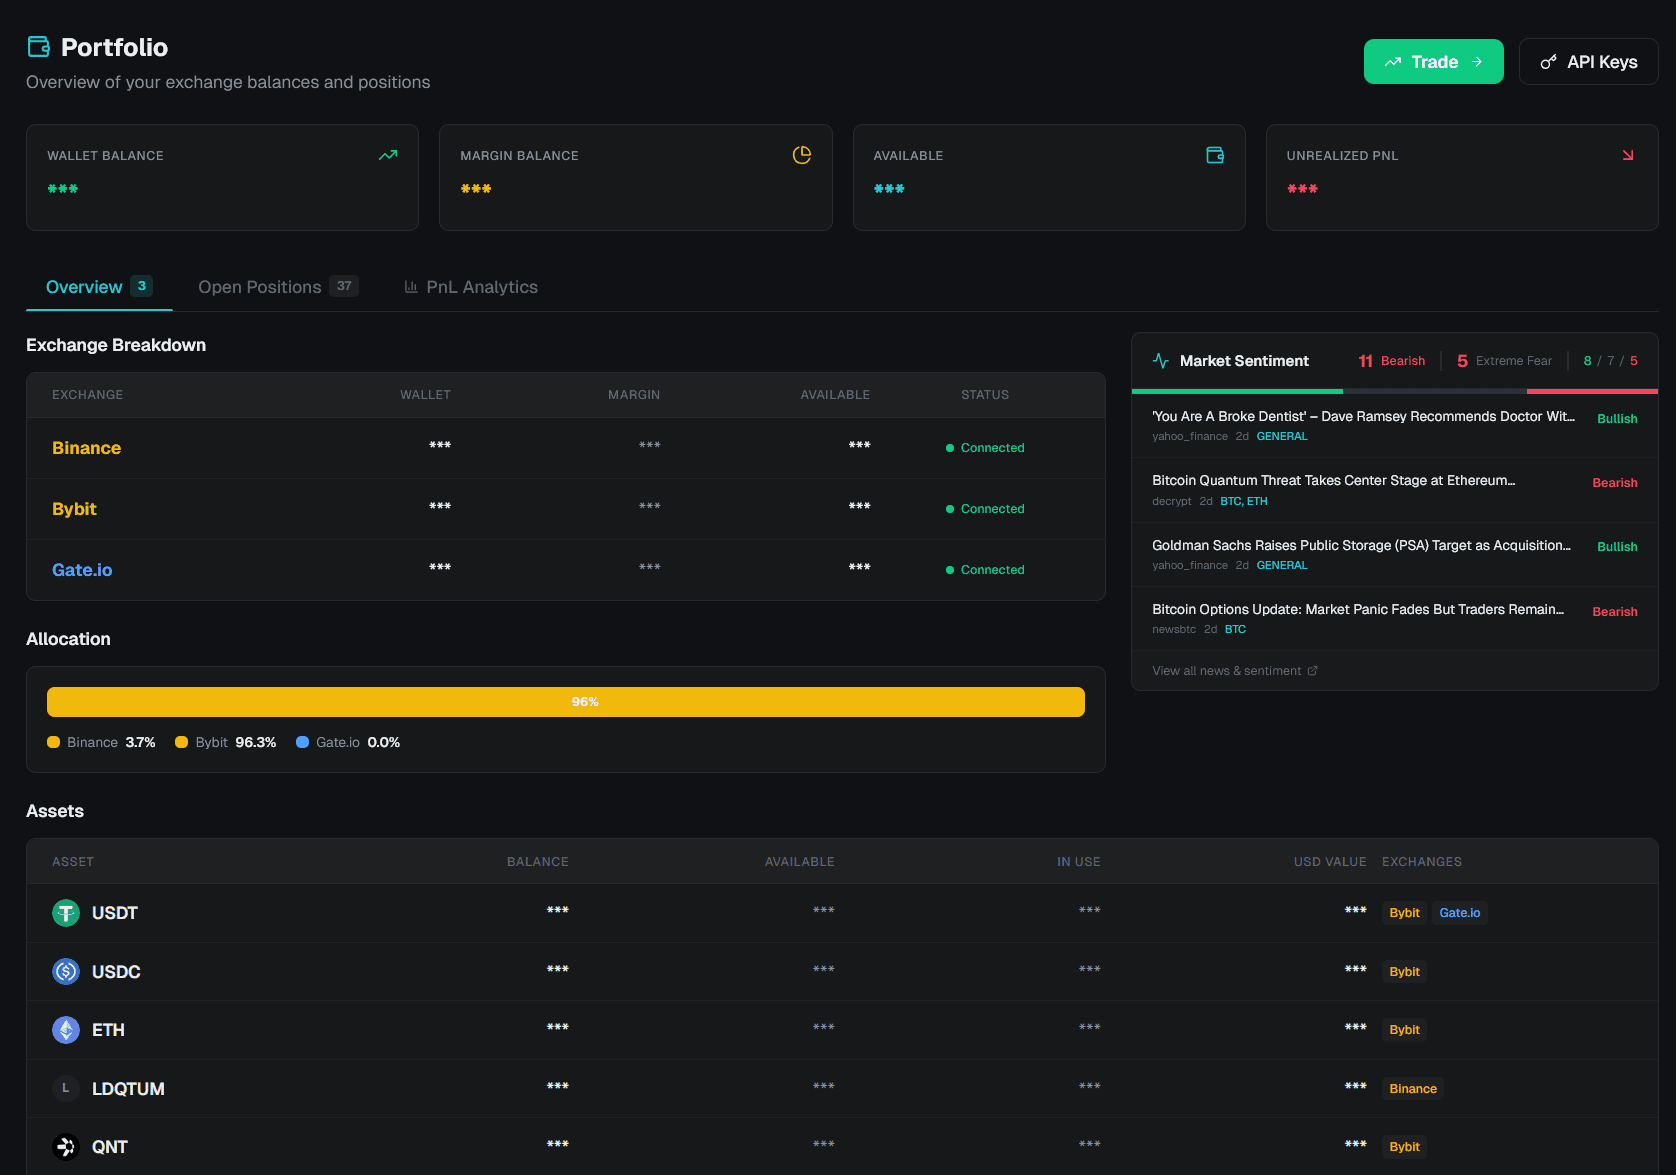This screenshot has height=1175, width=1676.
Task: Click Bybit 96.3% allocation legend text
Action: (236, 742)
